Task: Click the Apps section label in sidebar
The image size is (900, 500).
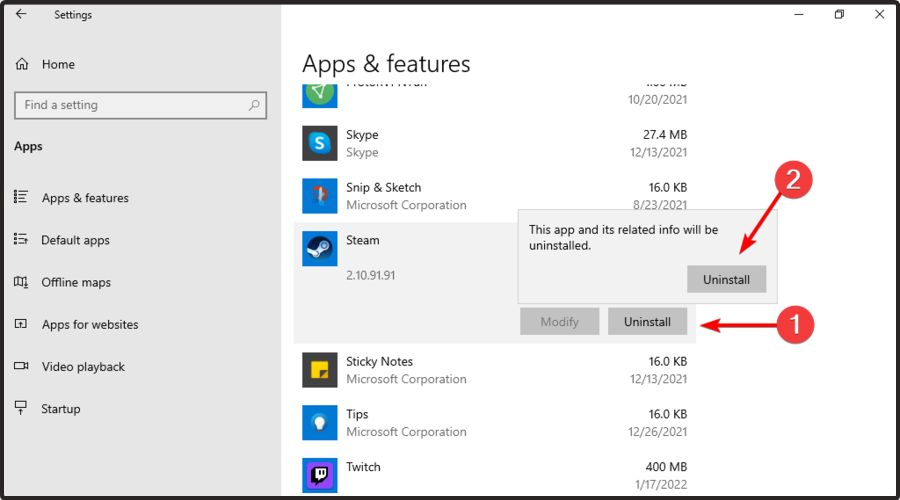Action: click(28, 146)
